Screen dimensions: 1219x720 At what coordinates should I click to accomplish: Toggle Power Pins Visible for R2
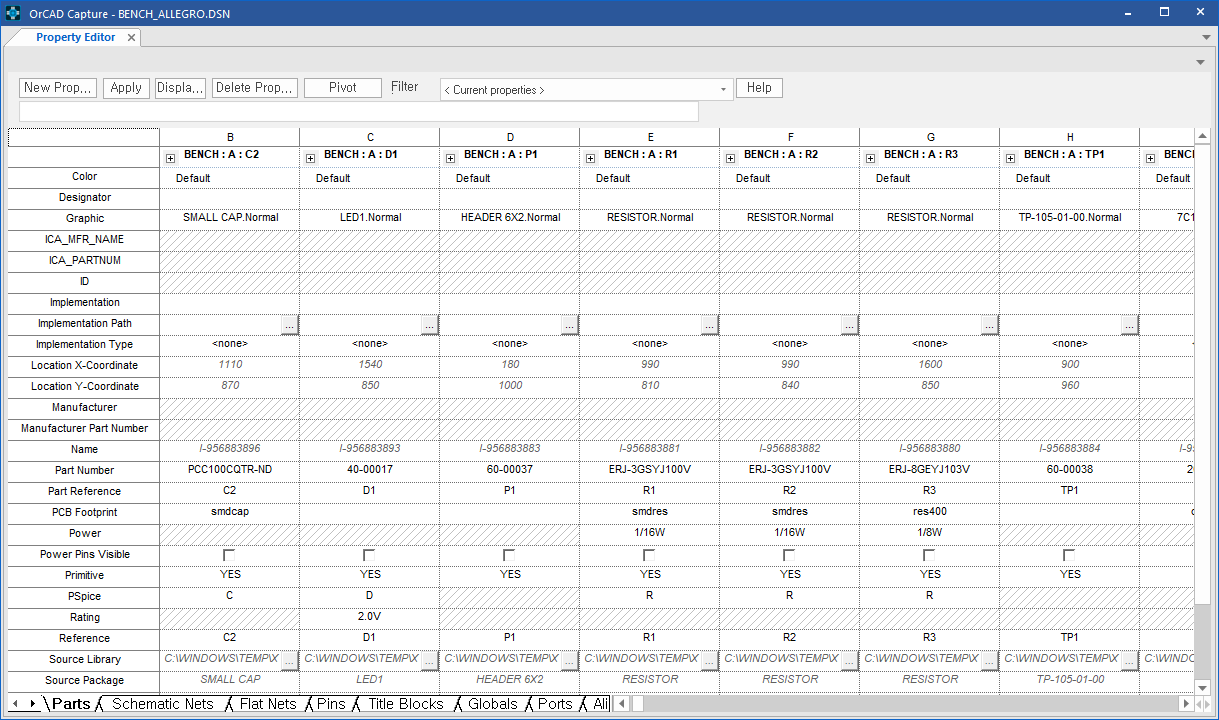[x=789, y=555]
